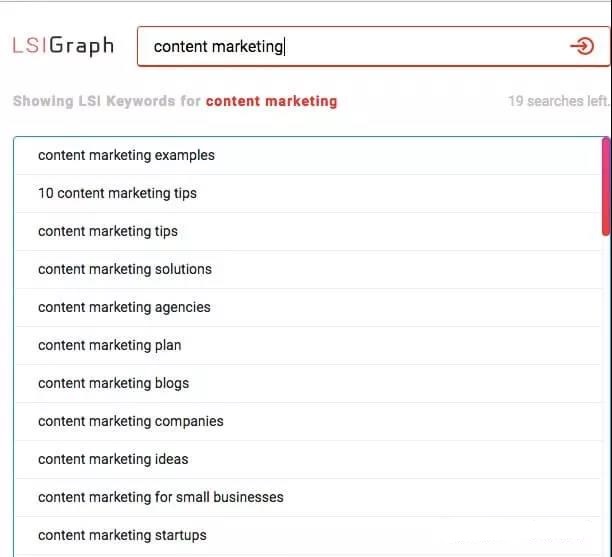Select "content marketing for small businesses"
Image resolution: width=612 pixels, height=557 pixels.
(x=161, y=497)
